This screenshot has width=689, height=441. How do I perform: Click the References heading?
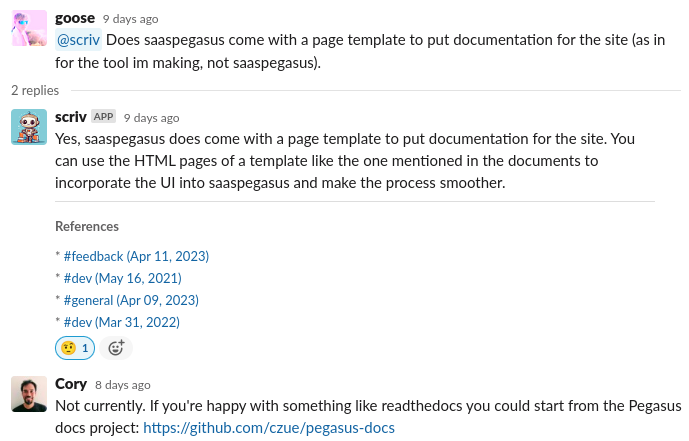87,226
